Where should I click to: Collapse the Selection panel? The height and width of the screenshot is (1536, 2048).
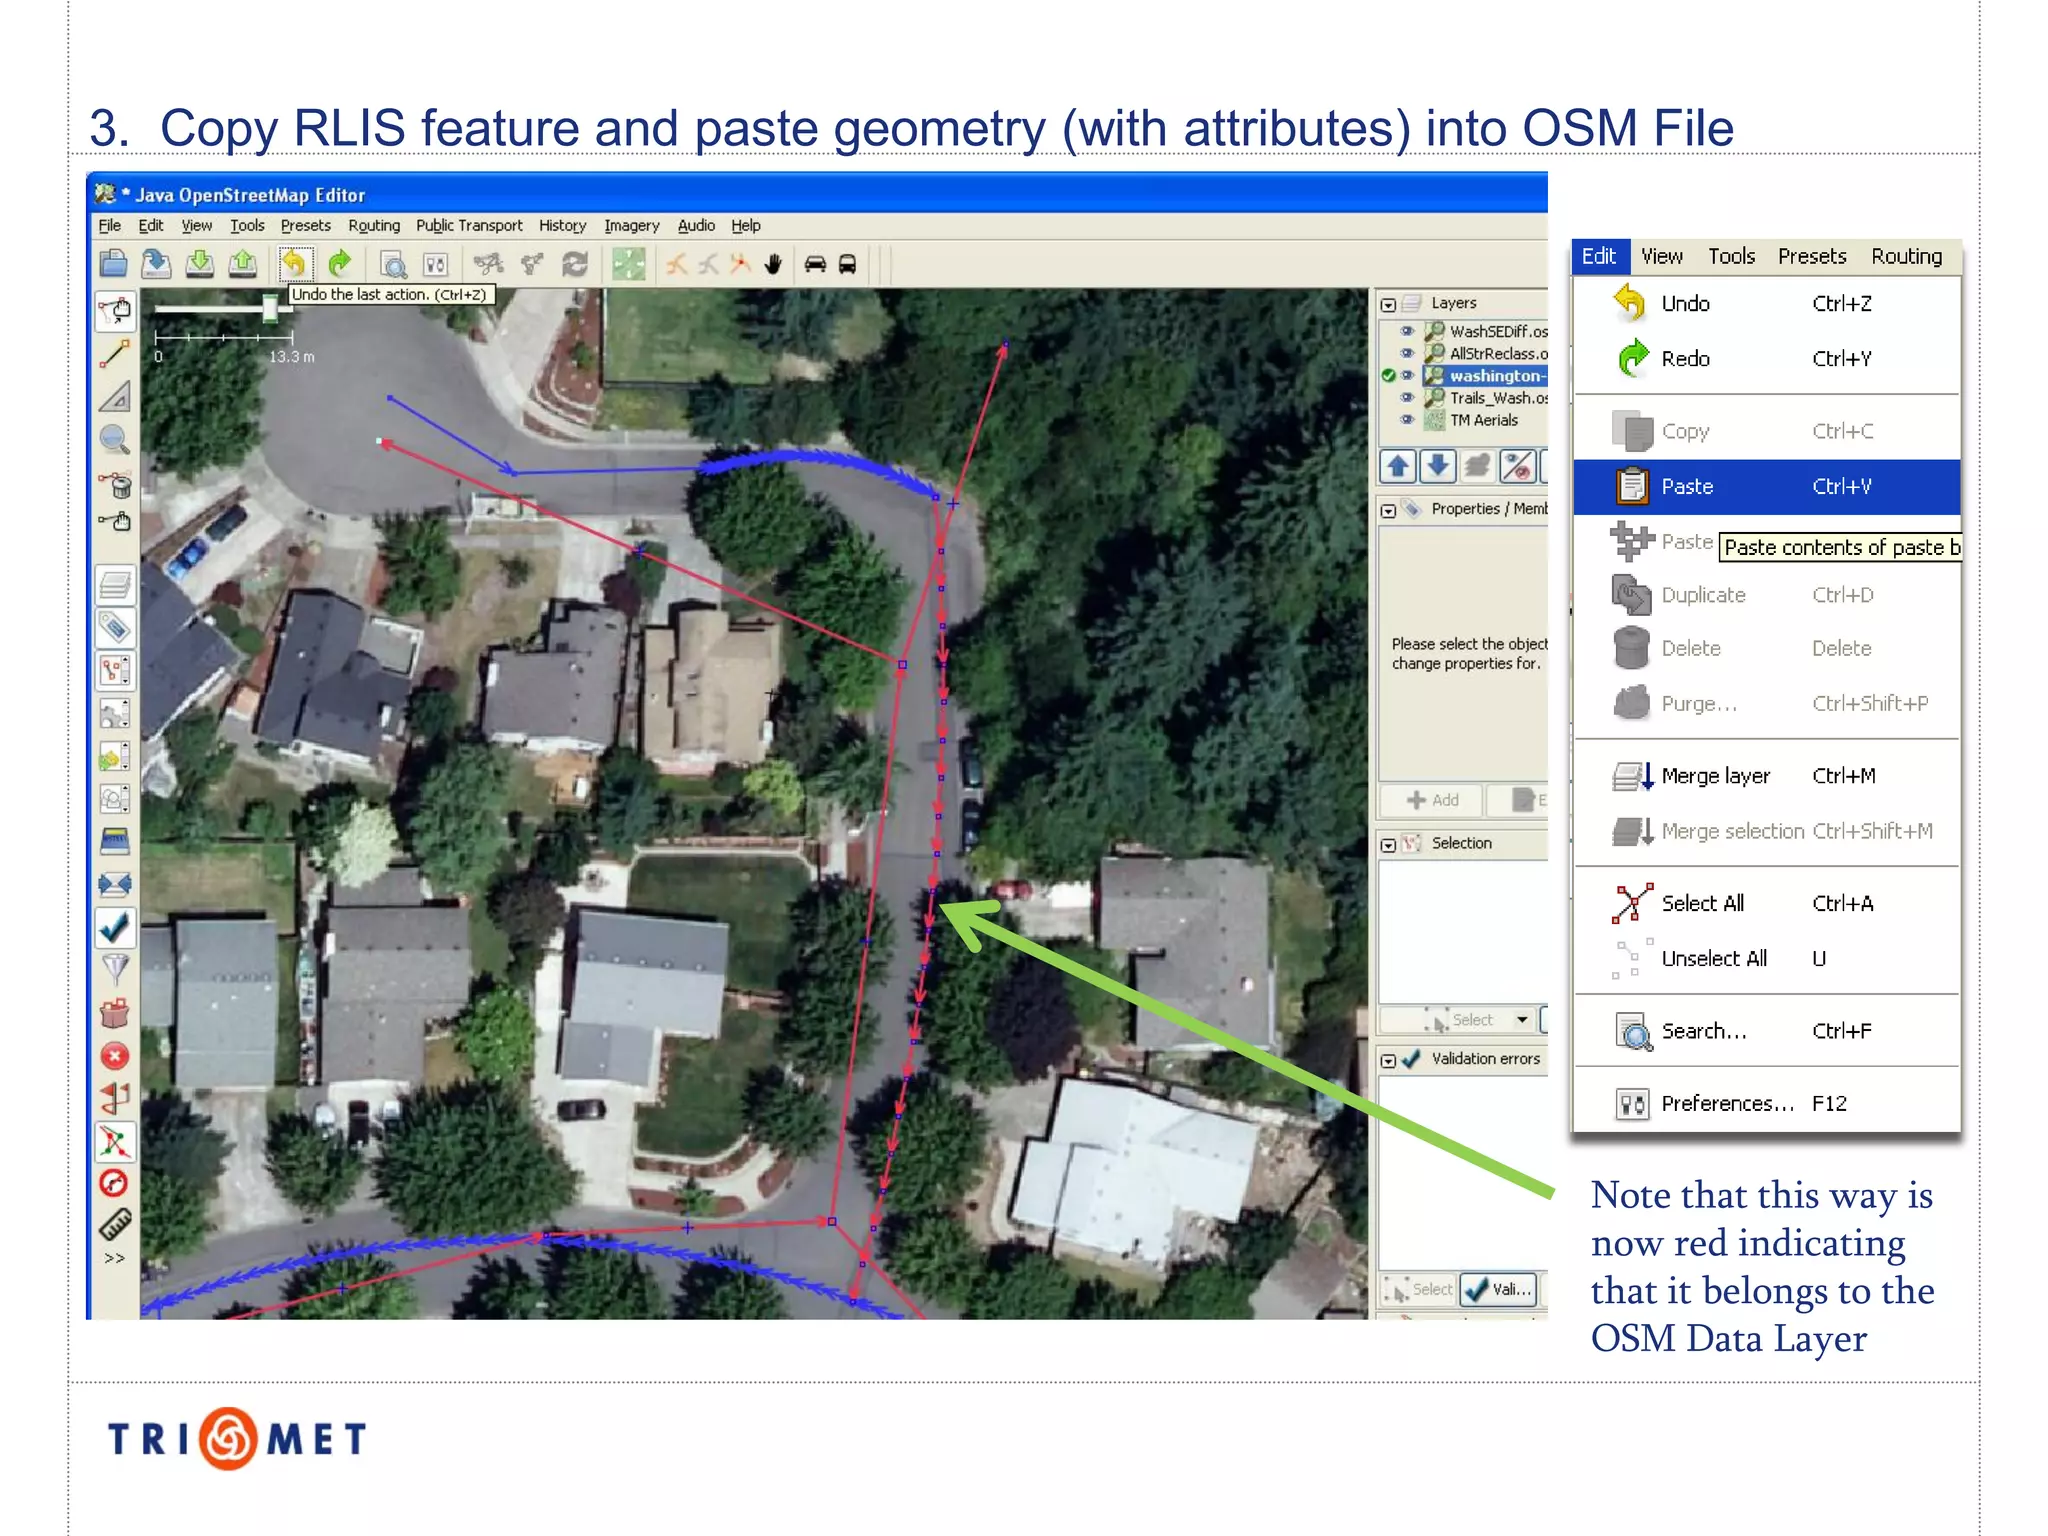coord(1388,845)
